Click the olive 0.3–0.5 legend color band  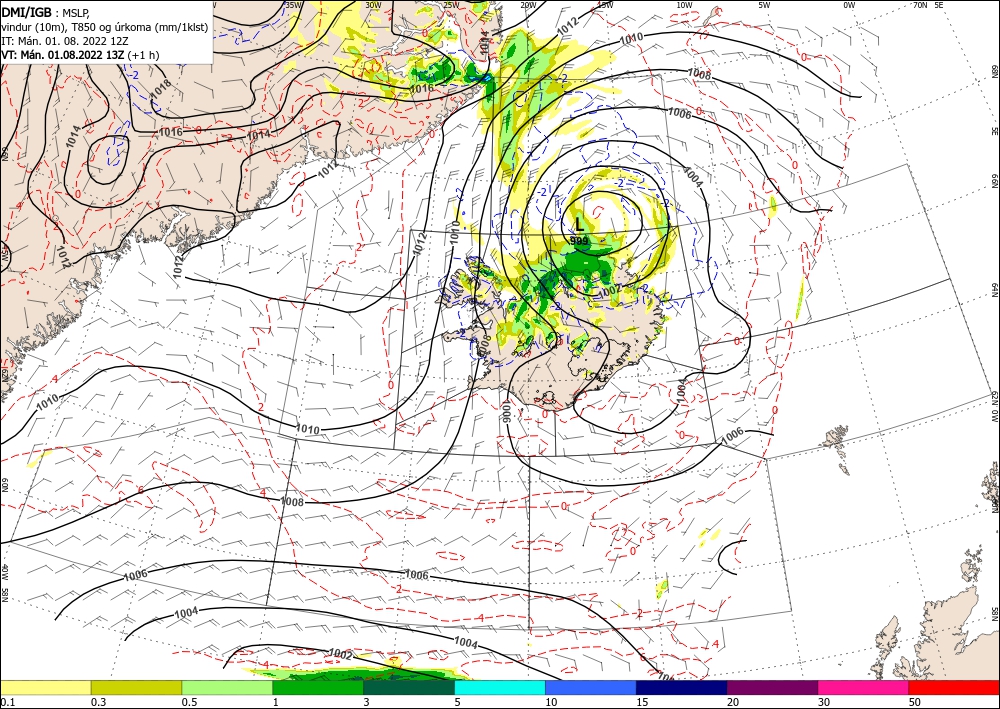click(x=136, y=687)
